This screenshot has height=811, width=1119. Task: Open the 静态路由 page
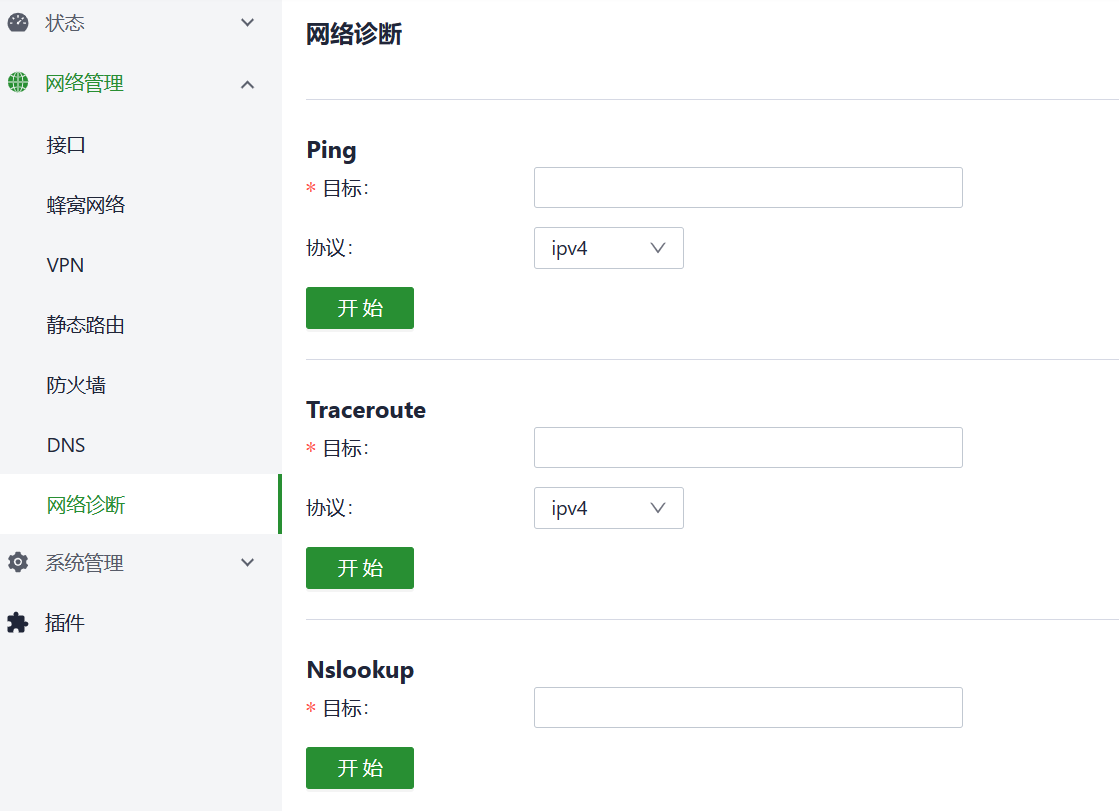tap(86, 325)
